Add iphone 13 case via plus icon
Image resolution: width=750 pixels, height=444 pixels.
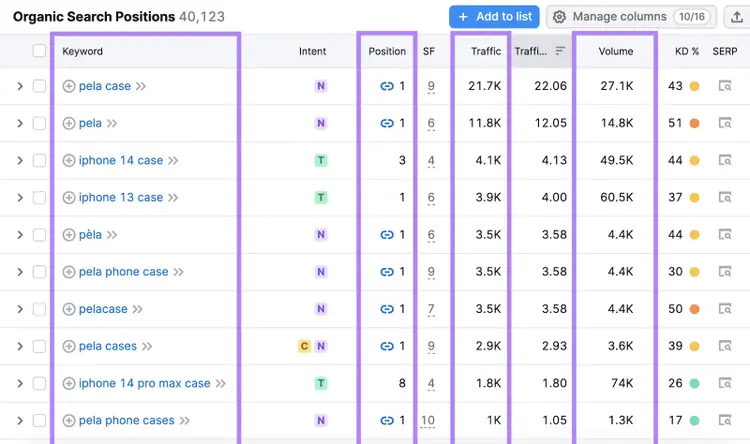click(69, 198)
